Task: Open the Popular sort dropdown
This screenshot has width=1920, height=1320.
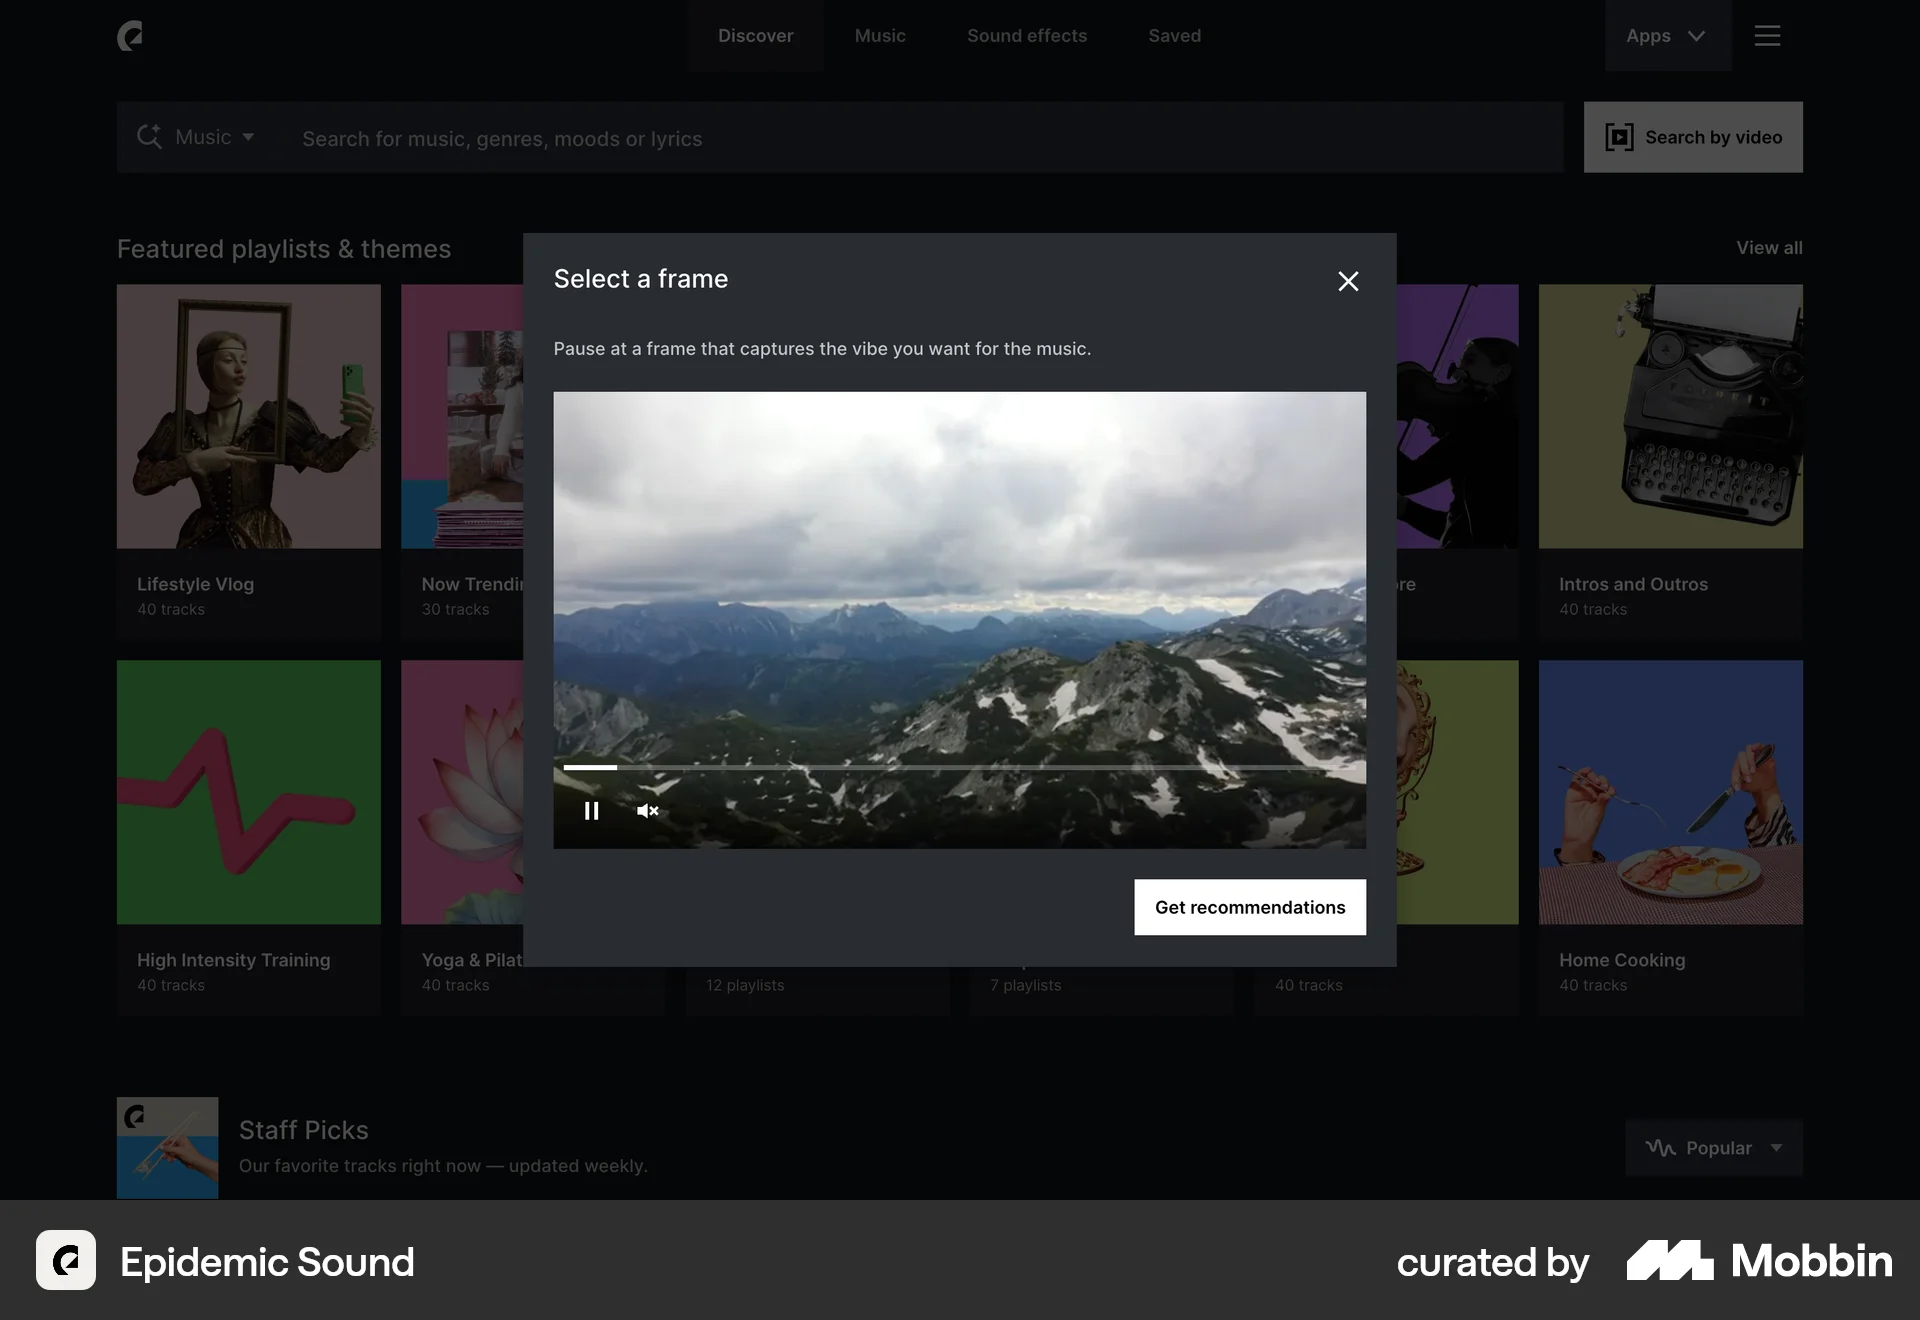Action: click(x=1714, y=1148)
